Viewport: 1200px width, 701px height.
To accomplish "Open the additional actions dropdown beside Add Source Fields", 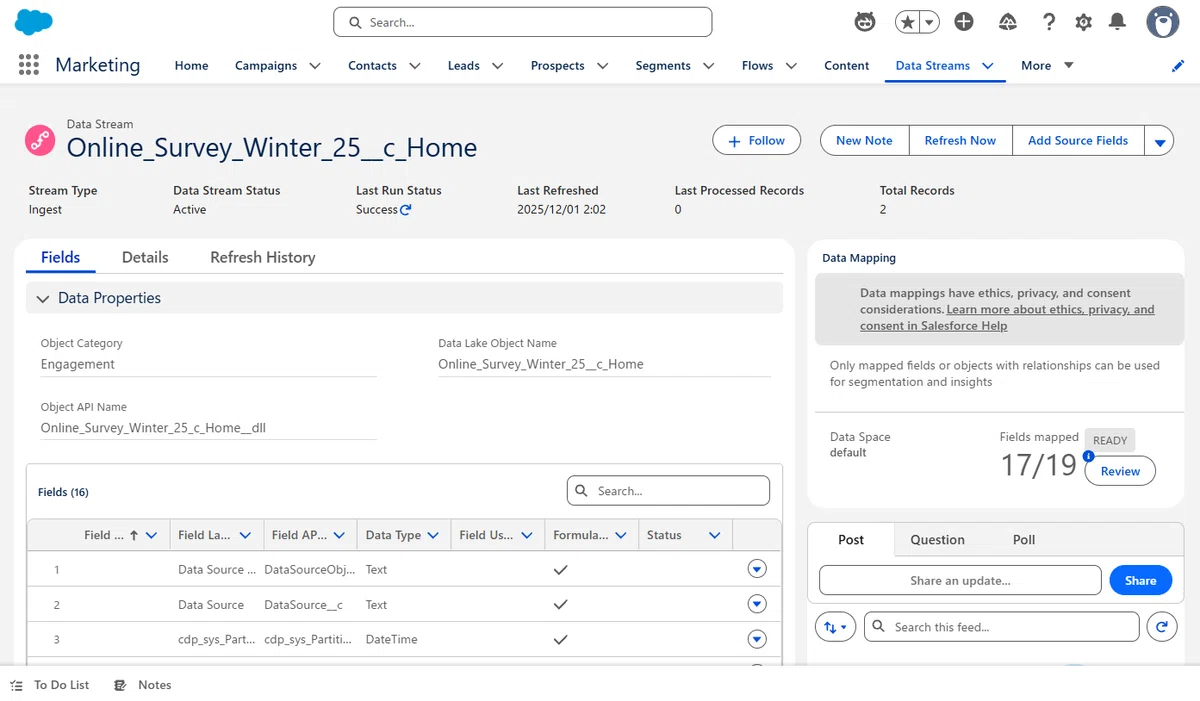I will [1159, 141].
